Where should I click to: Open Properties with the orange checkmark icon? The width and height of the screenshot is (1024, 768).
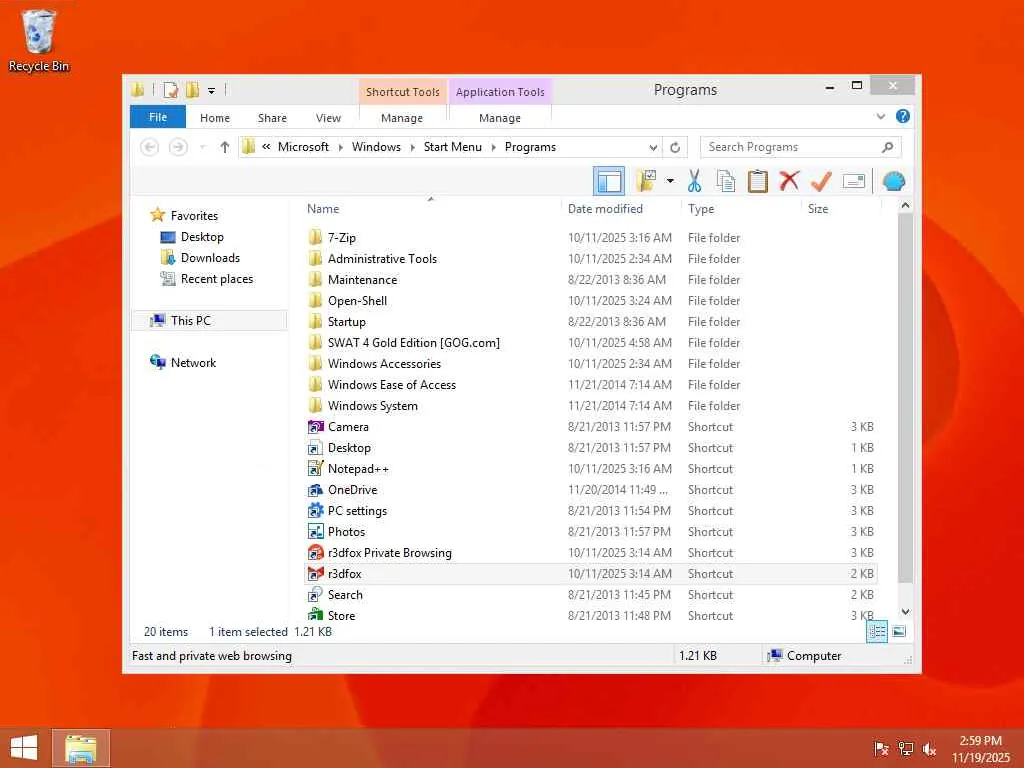821,181
